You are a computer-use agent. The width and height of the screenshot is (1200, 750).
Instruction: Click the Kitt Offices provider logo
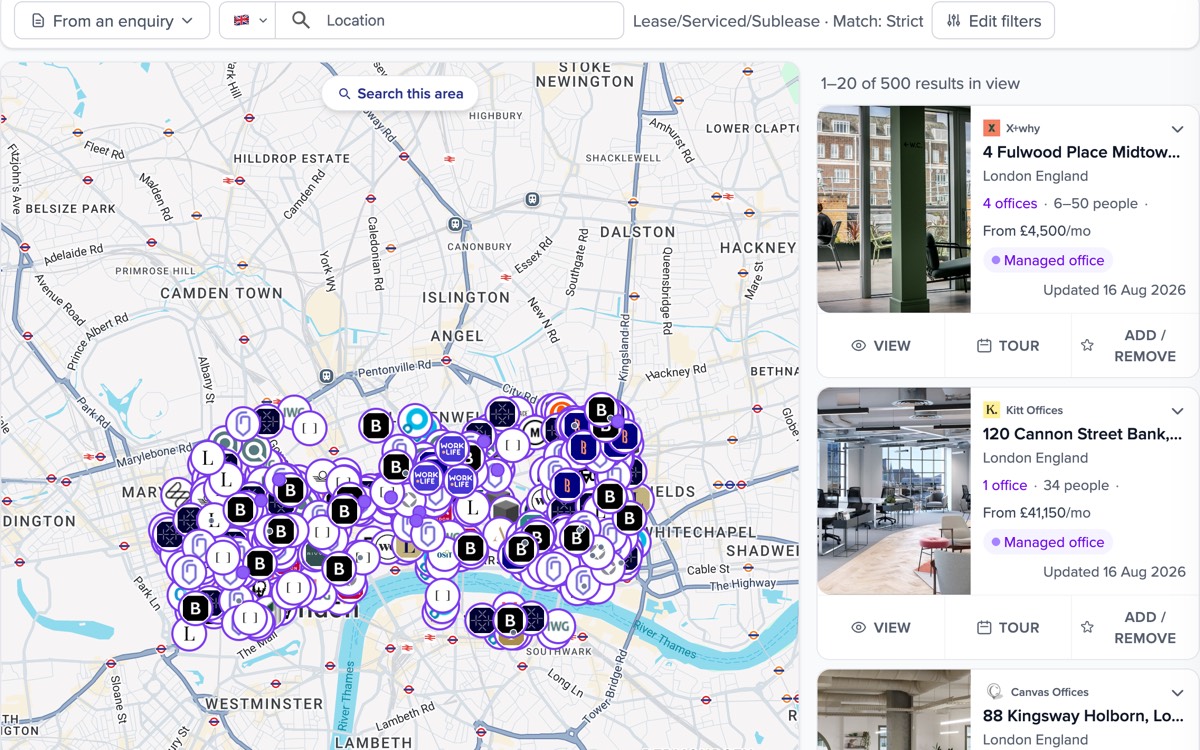[x=991, y=410]
